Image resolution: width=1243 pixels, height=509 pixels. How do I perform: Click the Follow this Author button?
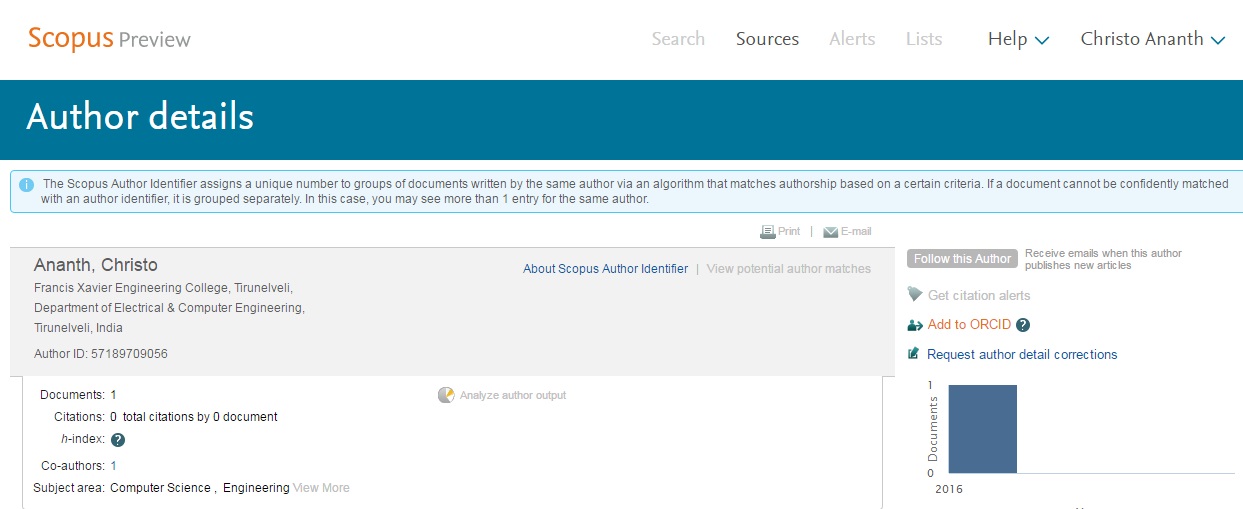coord(962,259)
